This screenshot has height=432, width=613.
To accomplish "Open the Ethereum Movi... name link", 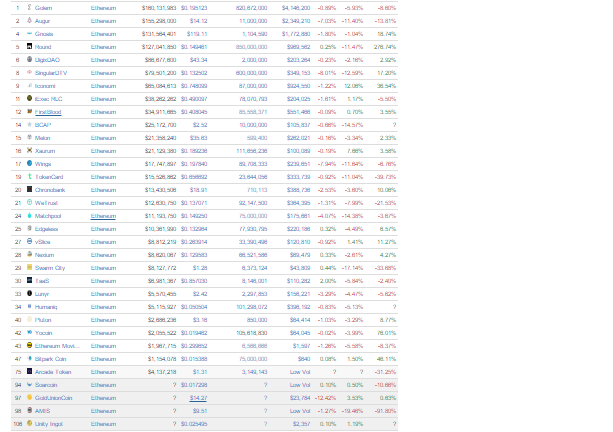I will (57, 346).
